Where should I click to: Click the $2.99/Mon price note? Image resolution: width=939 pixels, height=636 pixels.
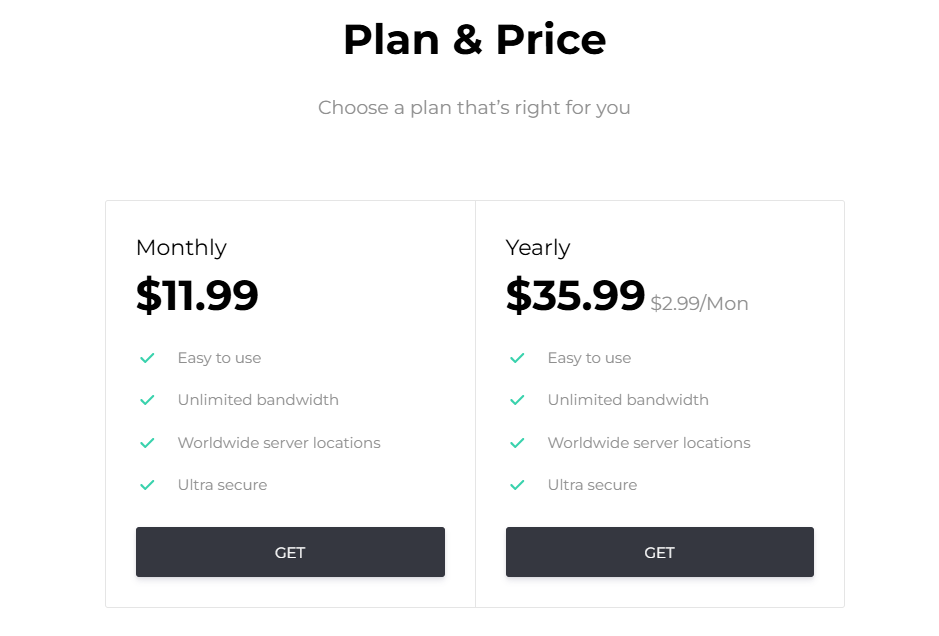[699, 303]
